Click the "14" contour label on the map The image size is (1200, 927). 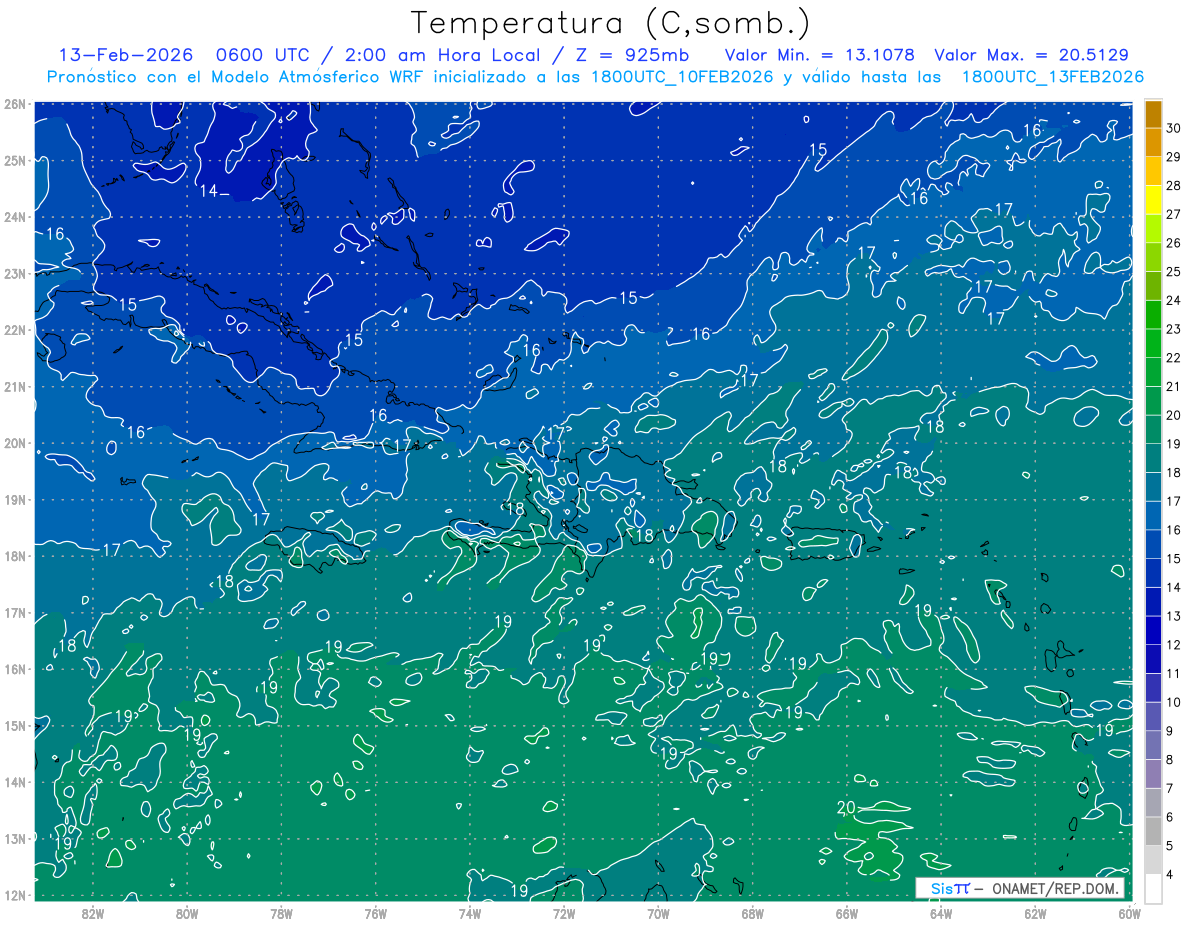click(x=208, y=192)
